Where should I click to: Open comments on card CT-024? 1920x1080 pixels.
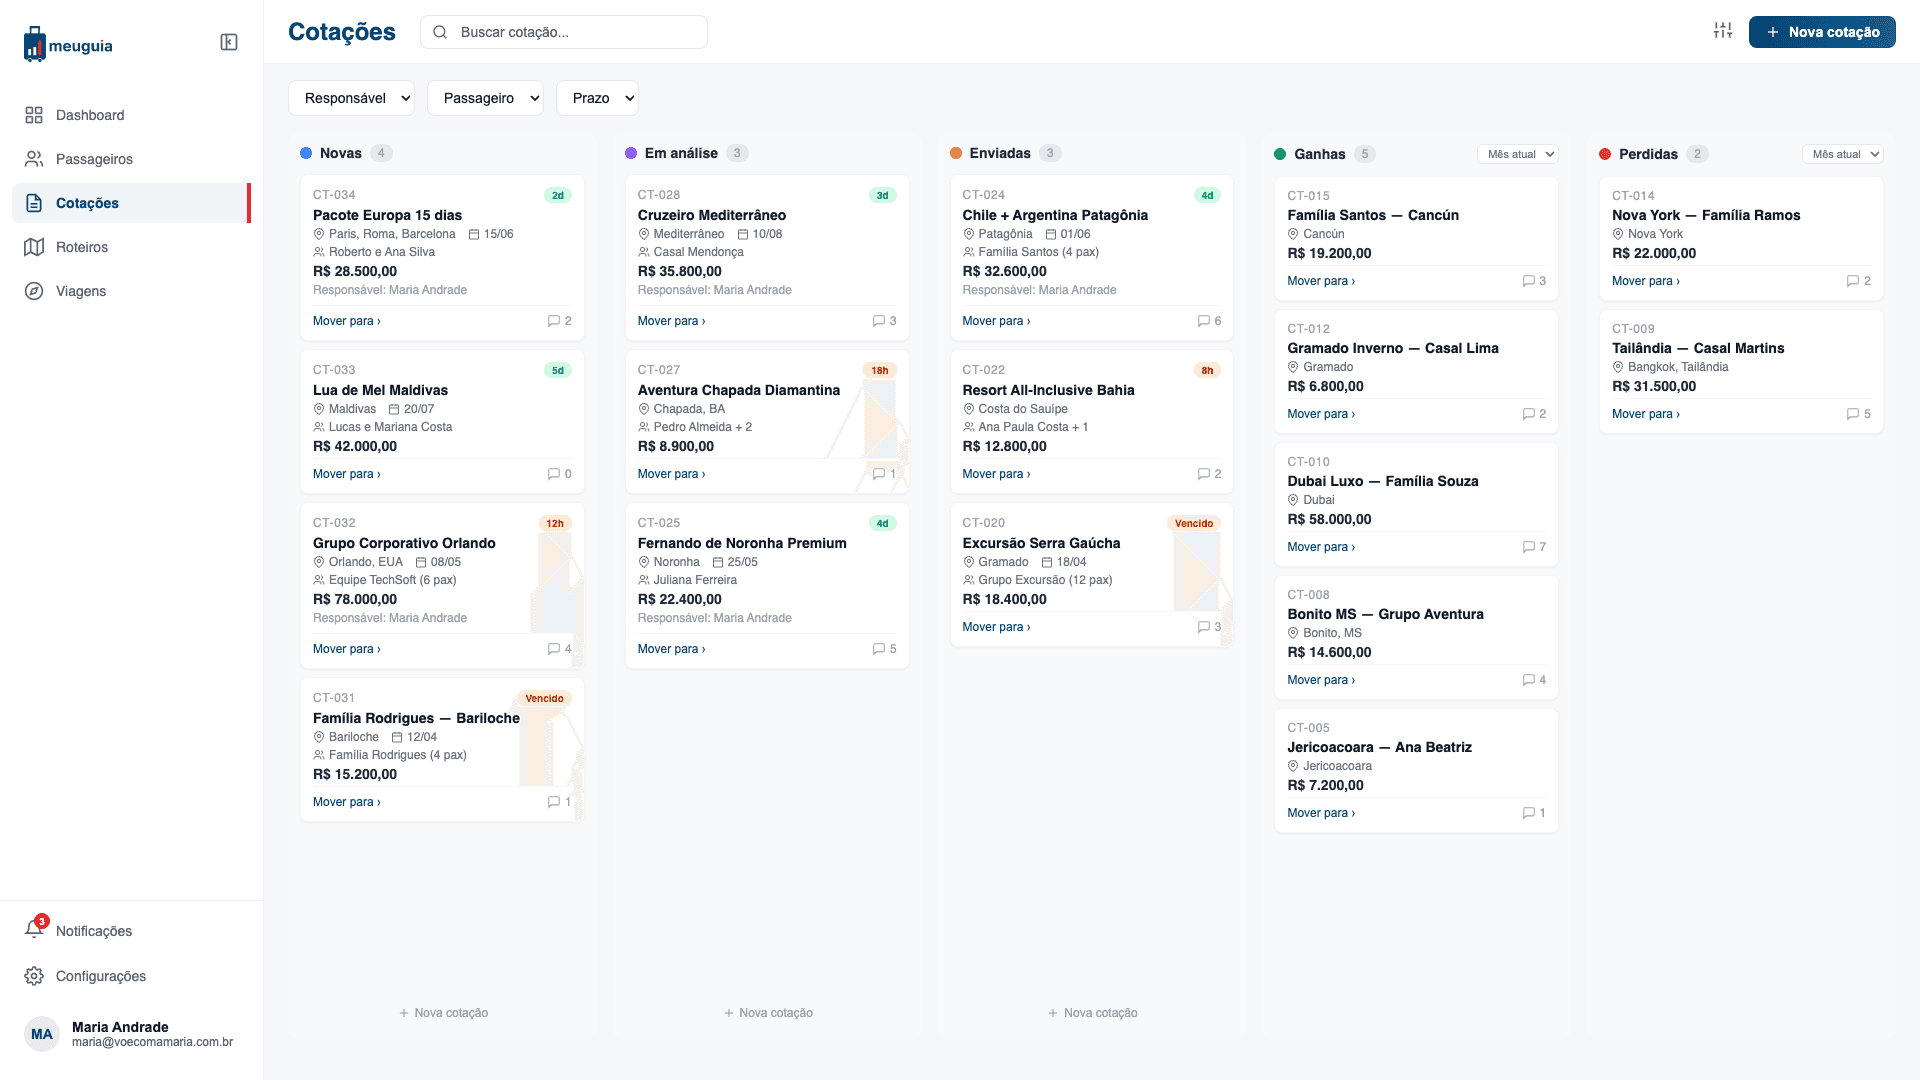click(x=1209, y=321)
